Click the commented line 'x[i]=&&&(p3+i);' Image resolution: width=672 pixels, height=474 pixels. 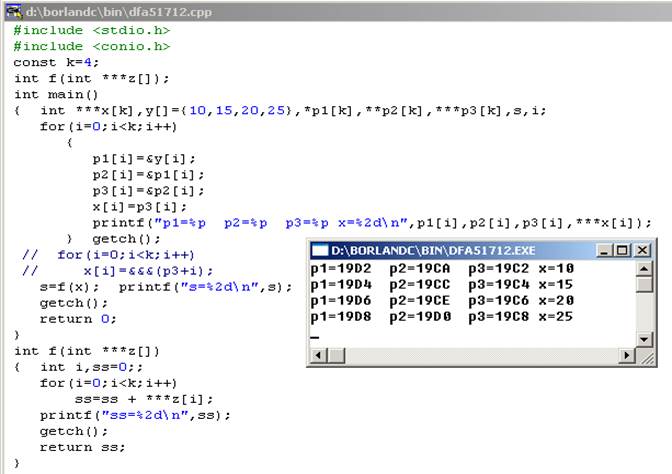[148, 271]
